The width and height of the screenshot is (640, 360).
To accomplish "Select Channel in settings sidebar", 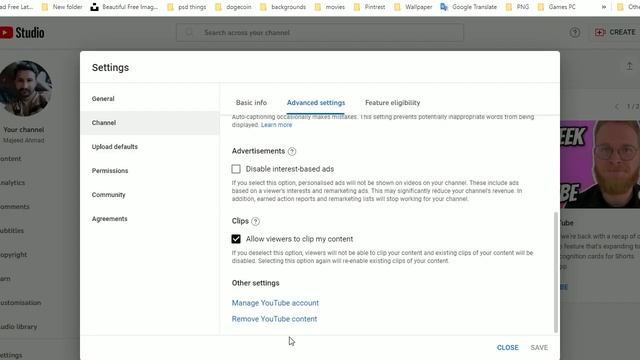I will coord(150,123).
